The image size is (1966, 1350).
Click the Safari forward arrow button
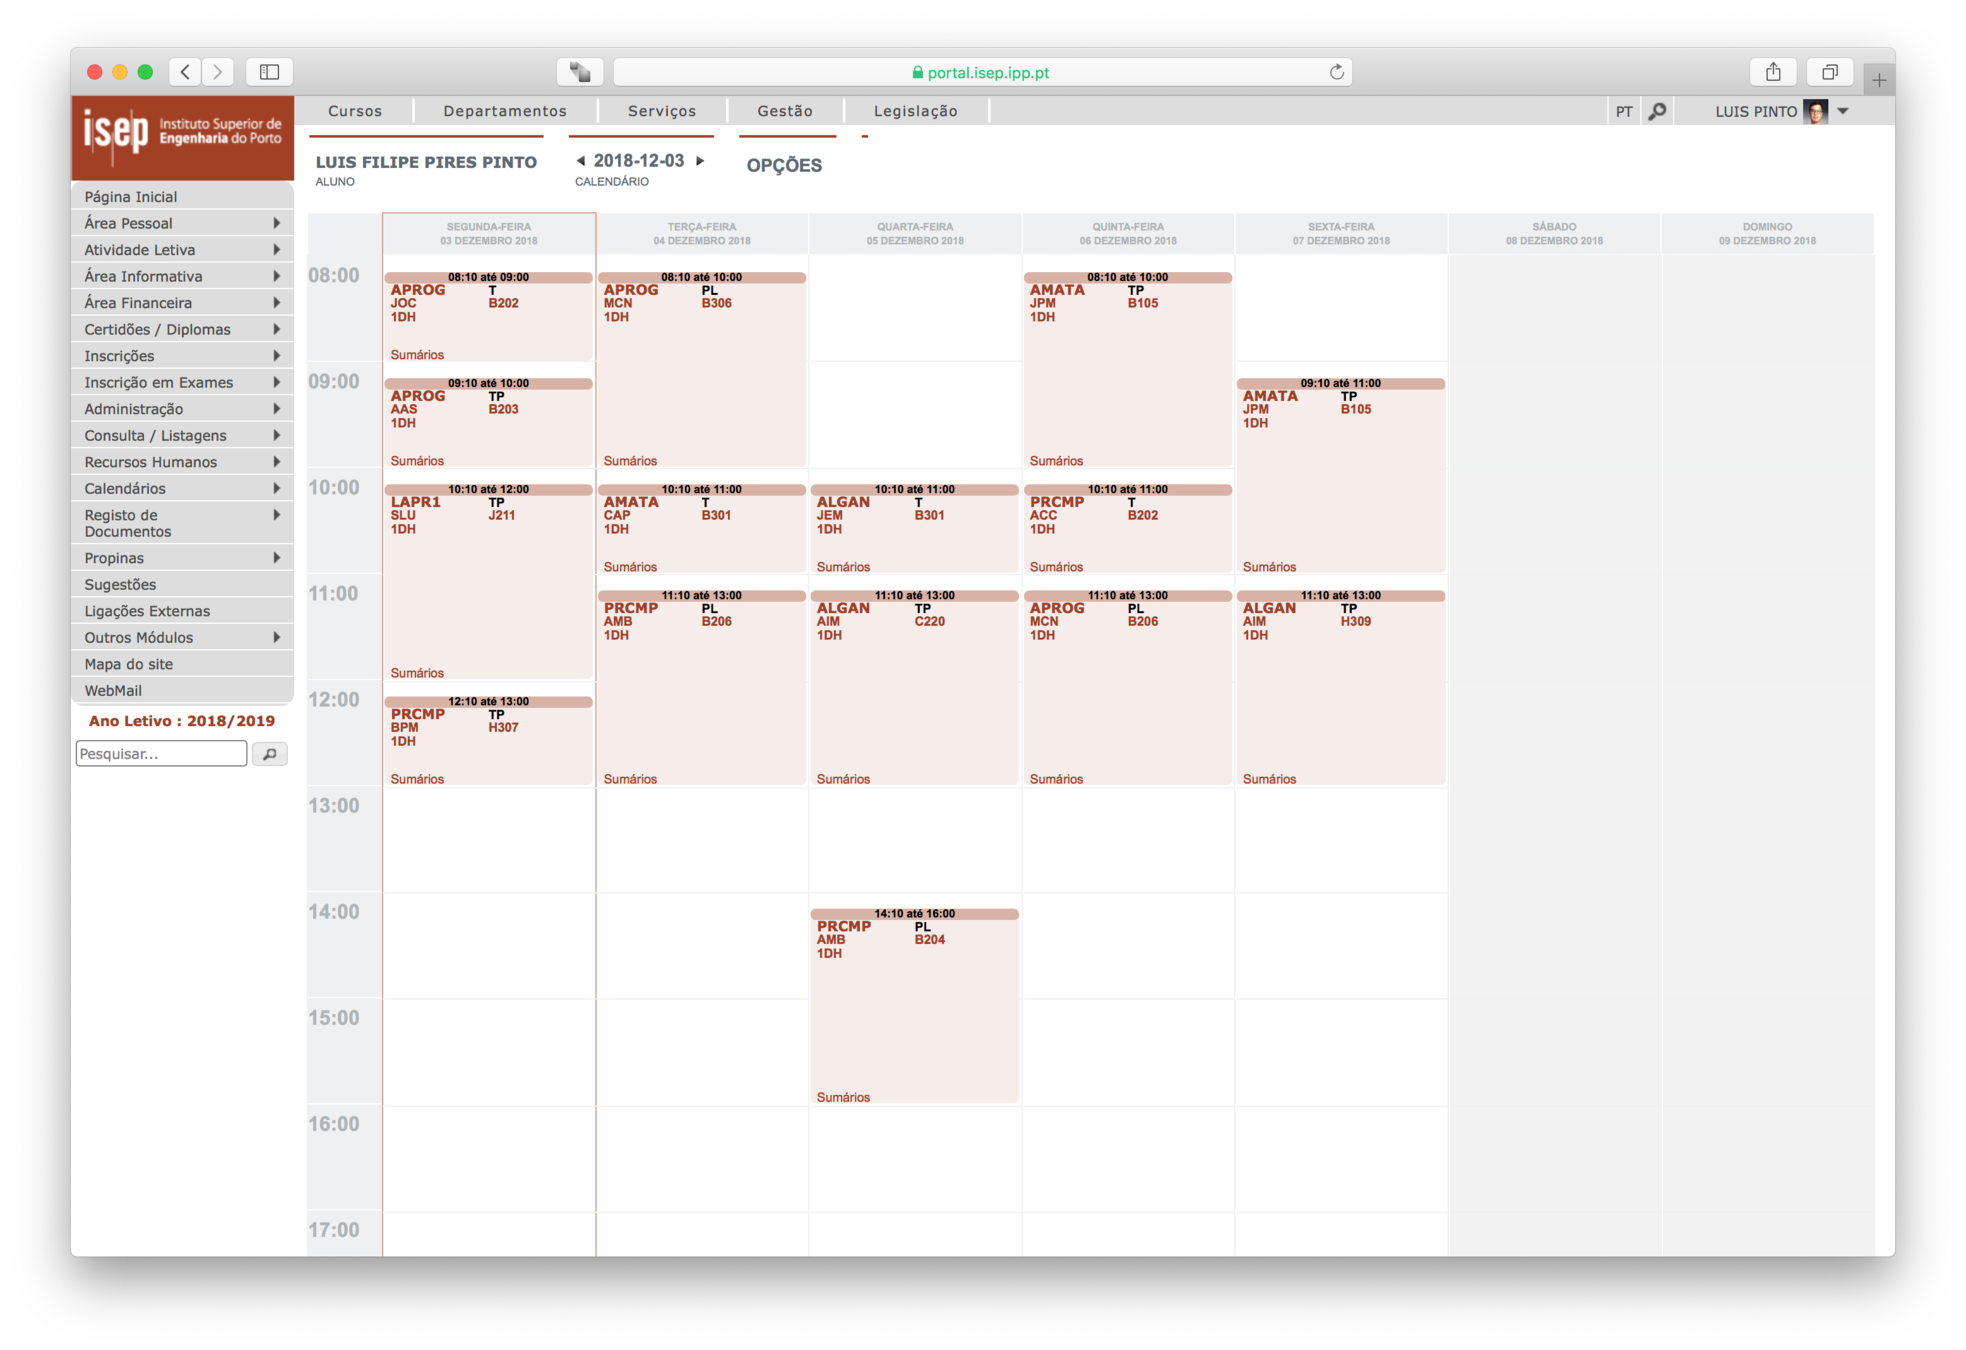coord(217,72)
